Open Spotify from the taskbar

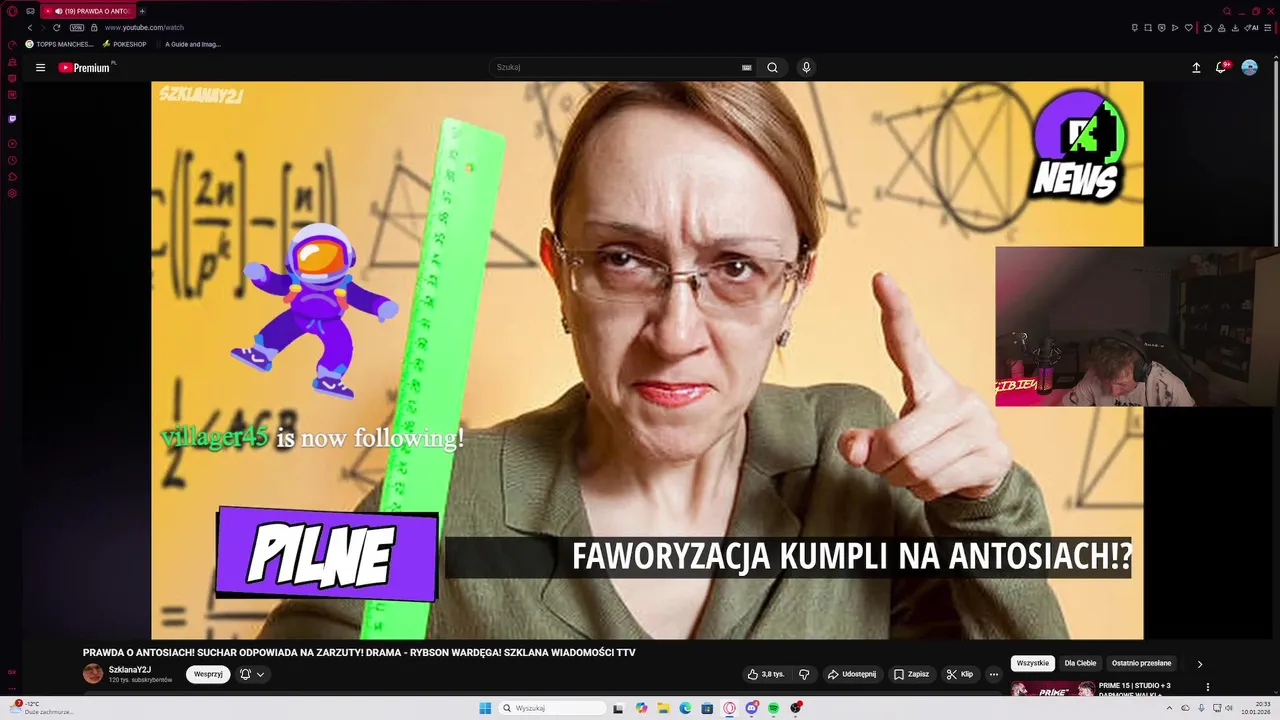pyautogui.click(x=774, y=708)
